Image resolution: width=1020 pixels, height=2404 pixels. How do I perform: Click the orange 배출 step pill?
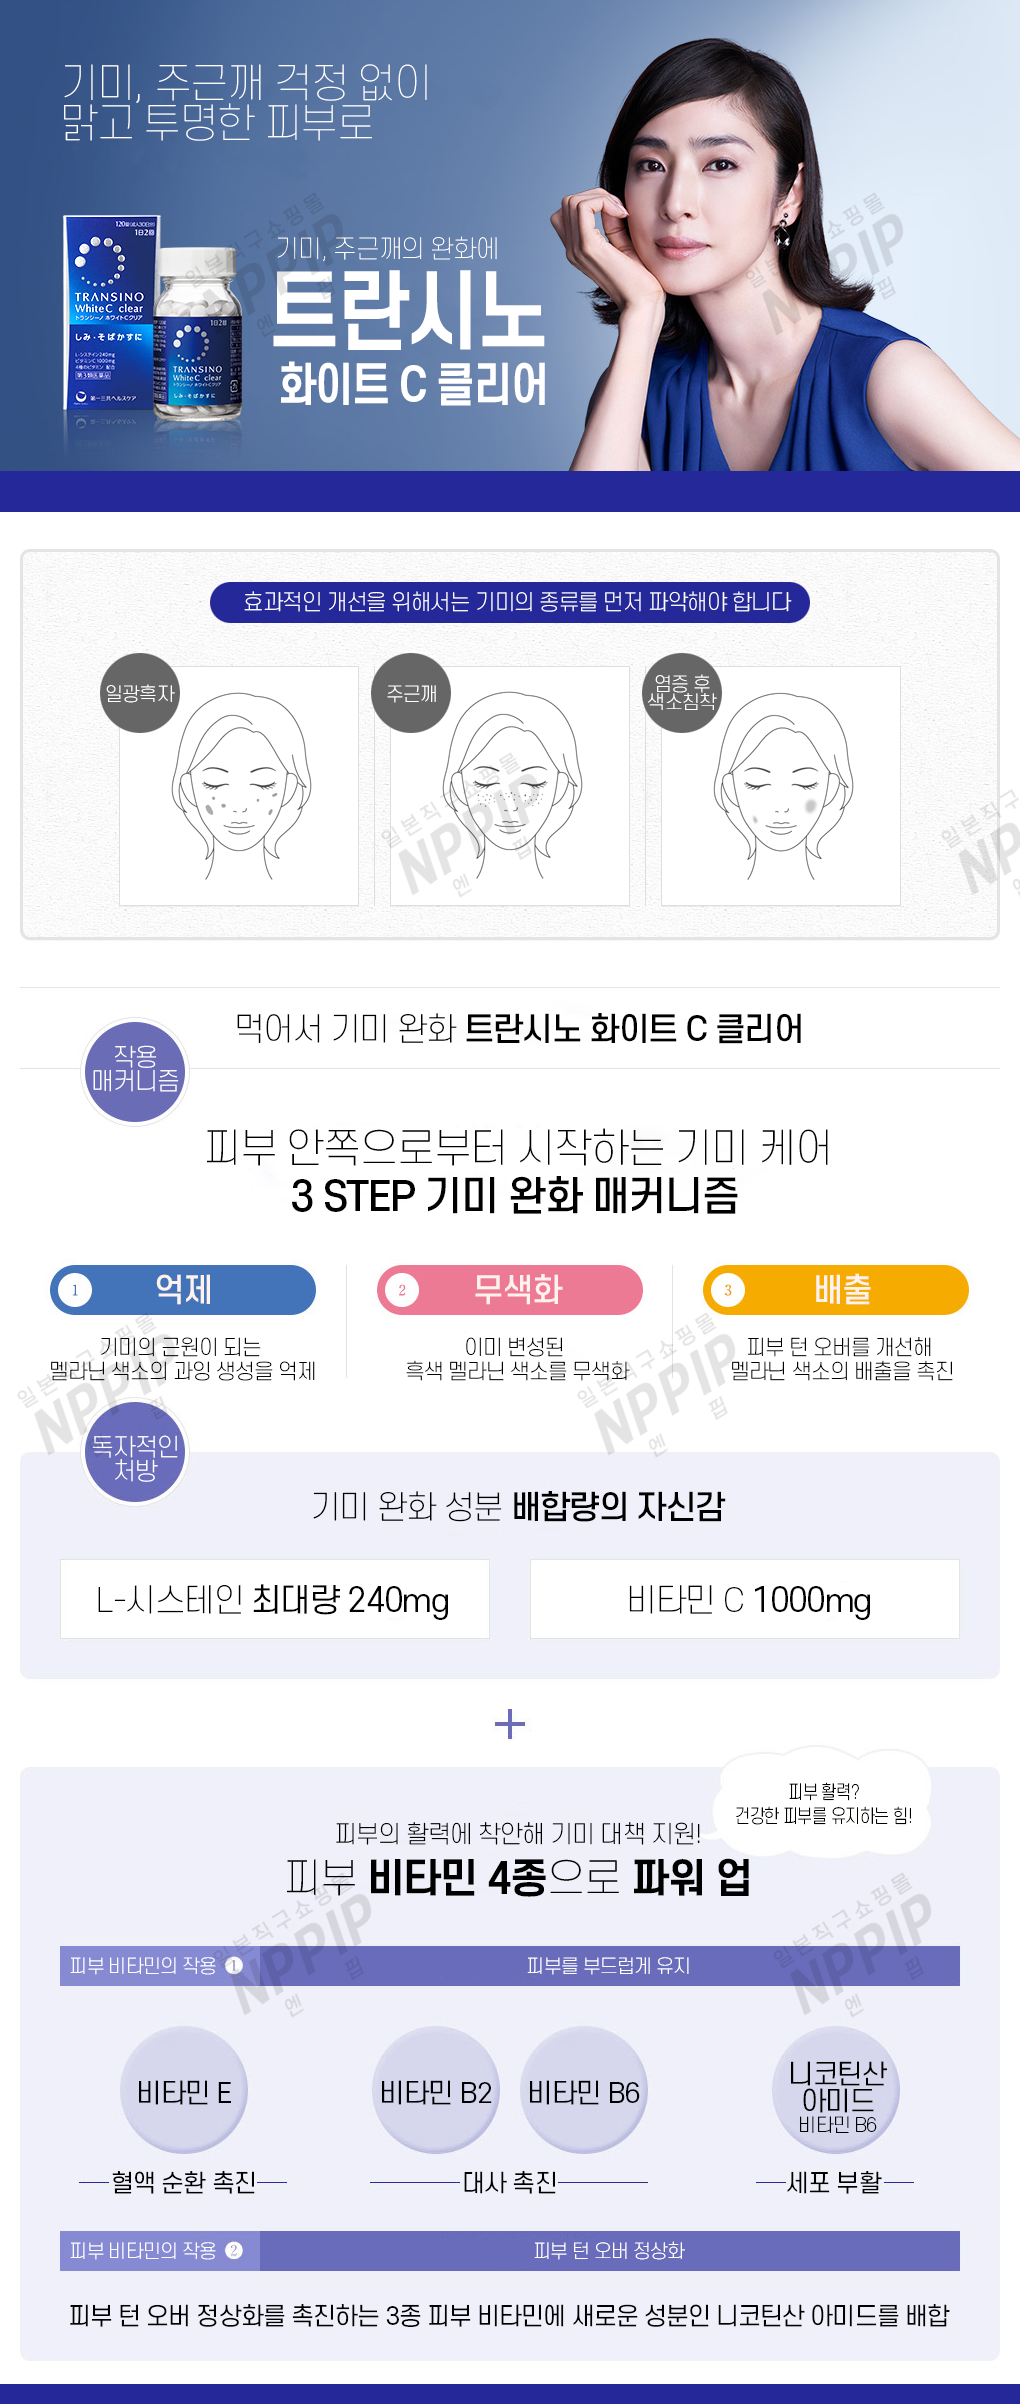pos(836,1290)
